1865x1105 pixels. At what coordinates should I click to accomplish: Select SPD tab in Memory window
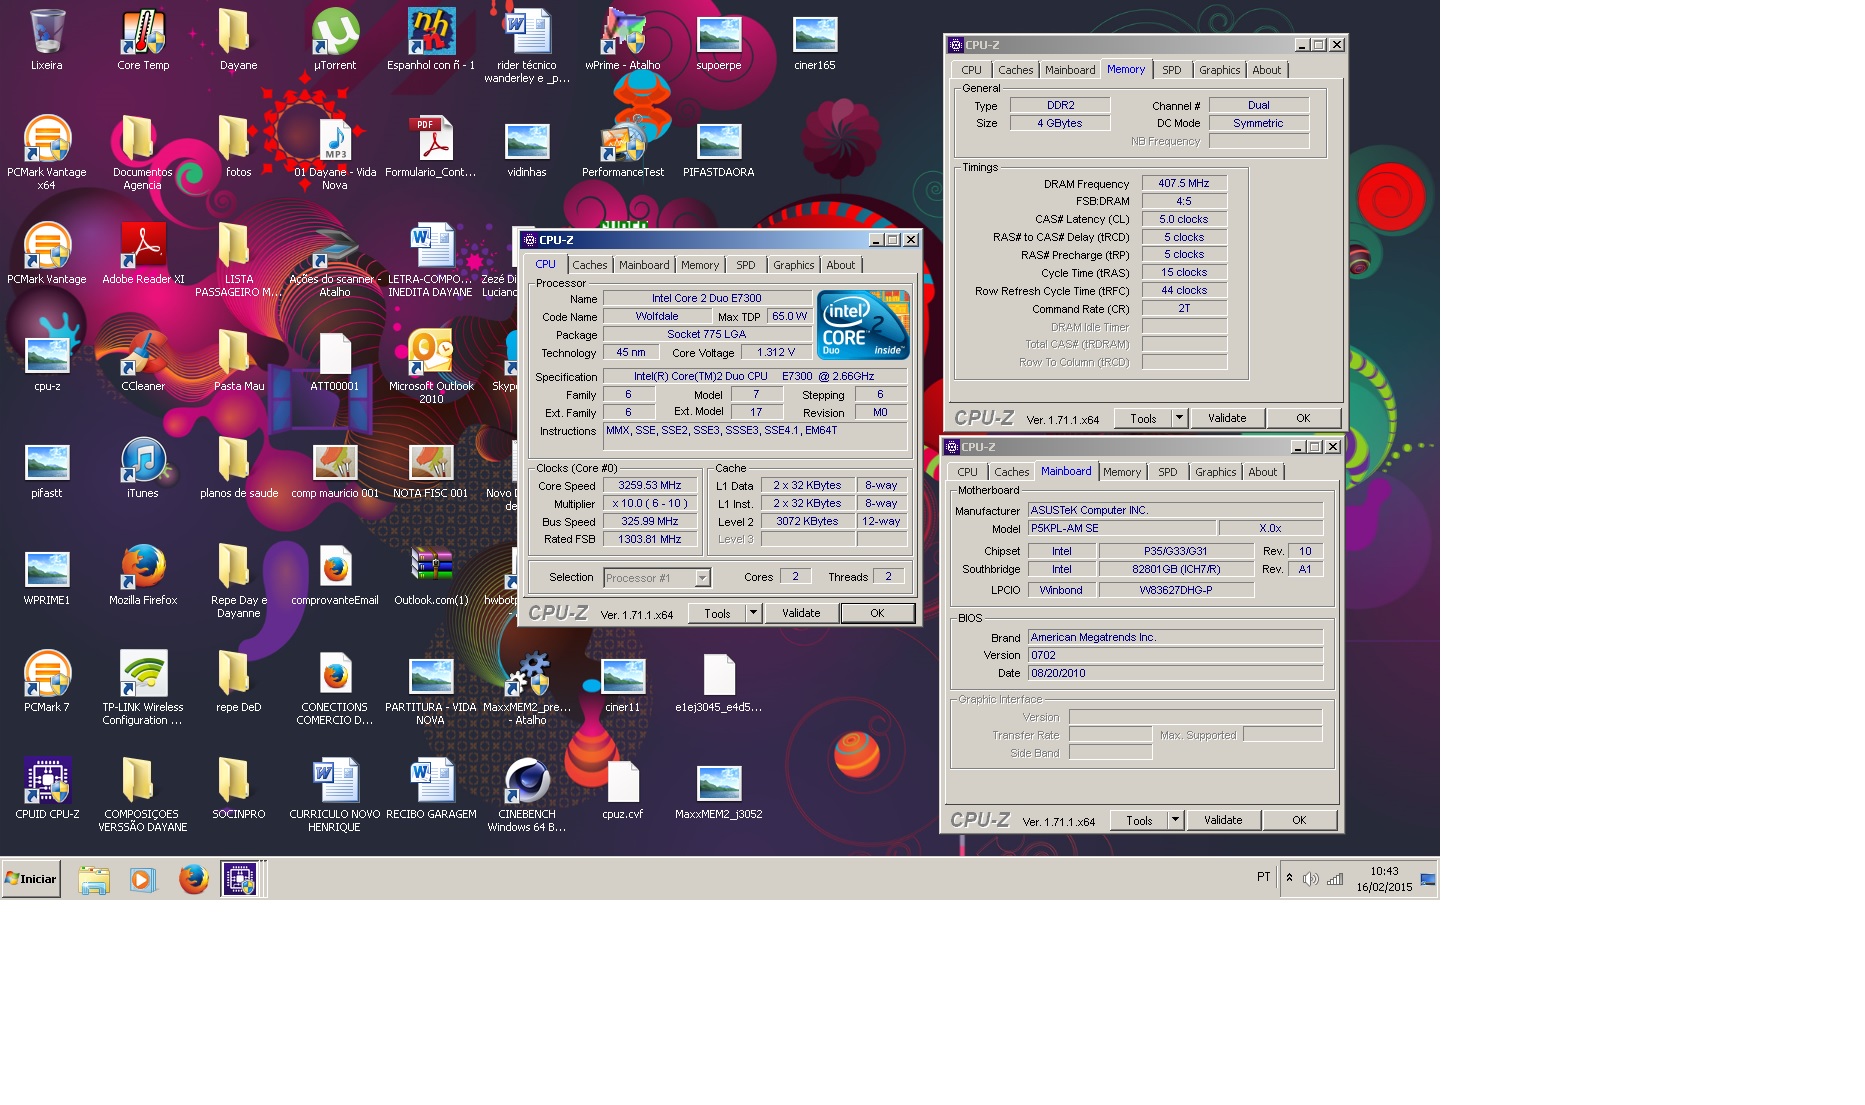(1172, 70)
